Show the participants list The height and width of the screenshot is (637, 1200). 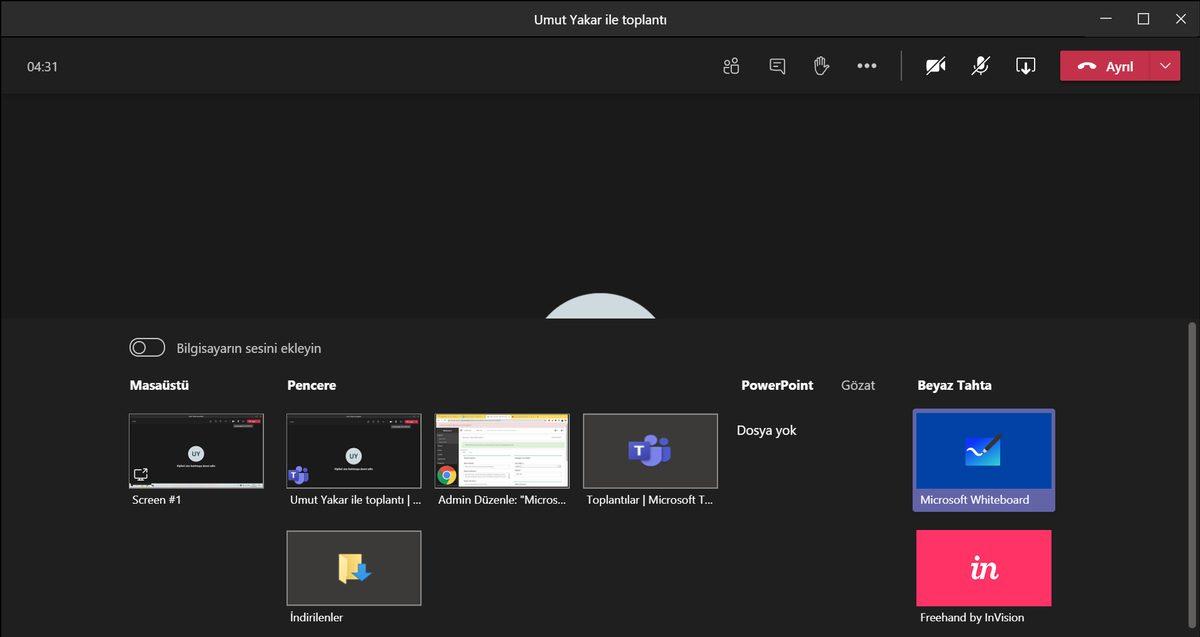tap(730, 65)
